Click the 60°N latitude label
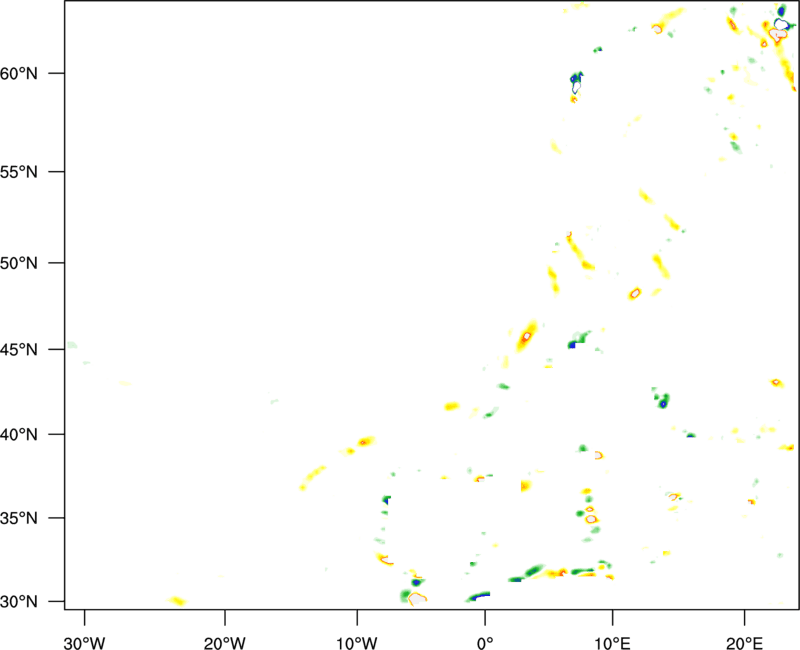Viewport: 800px width, 650px height. point(19,73)
